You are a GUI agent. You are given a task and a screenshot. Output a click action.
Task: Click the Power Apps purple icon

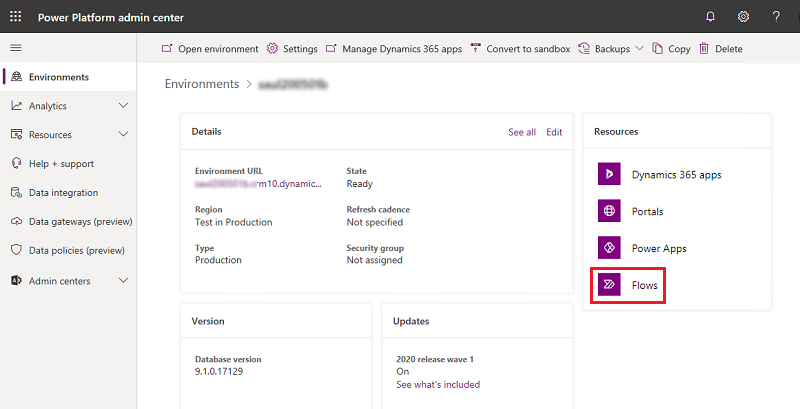click(x=609, y=248)
